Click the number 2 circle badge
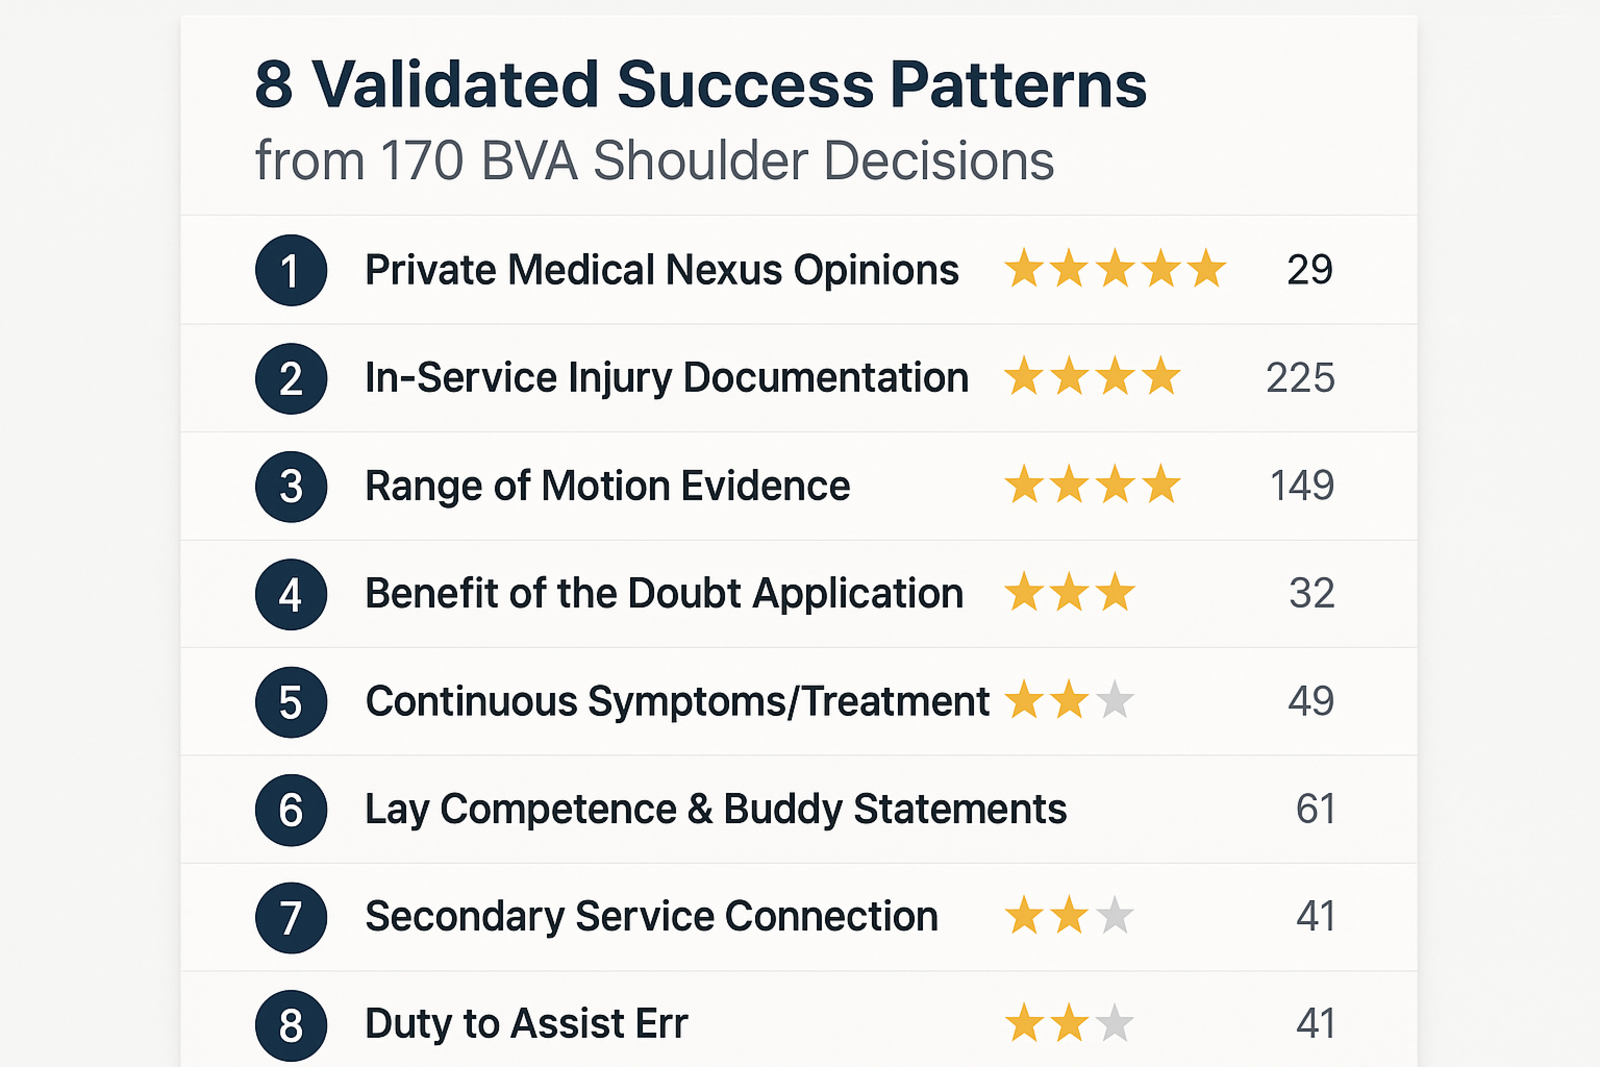The height and width of the screenshot is (1067, 1600). 291,379
